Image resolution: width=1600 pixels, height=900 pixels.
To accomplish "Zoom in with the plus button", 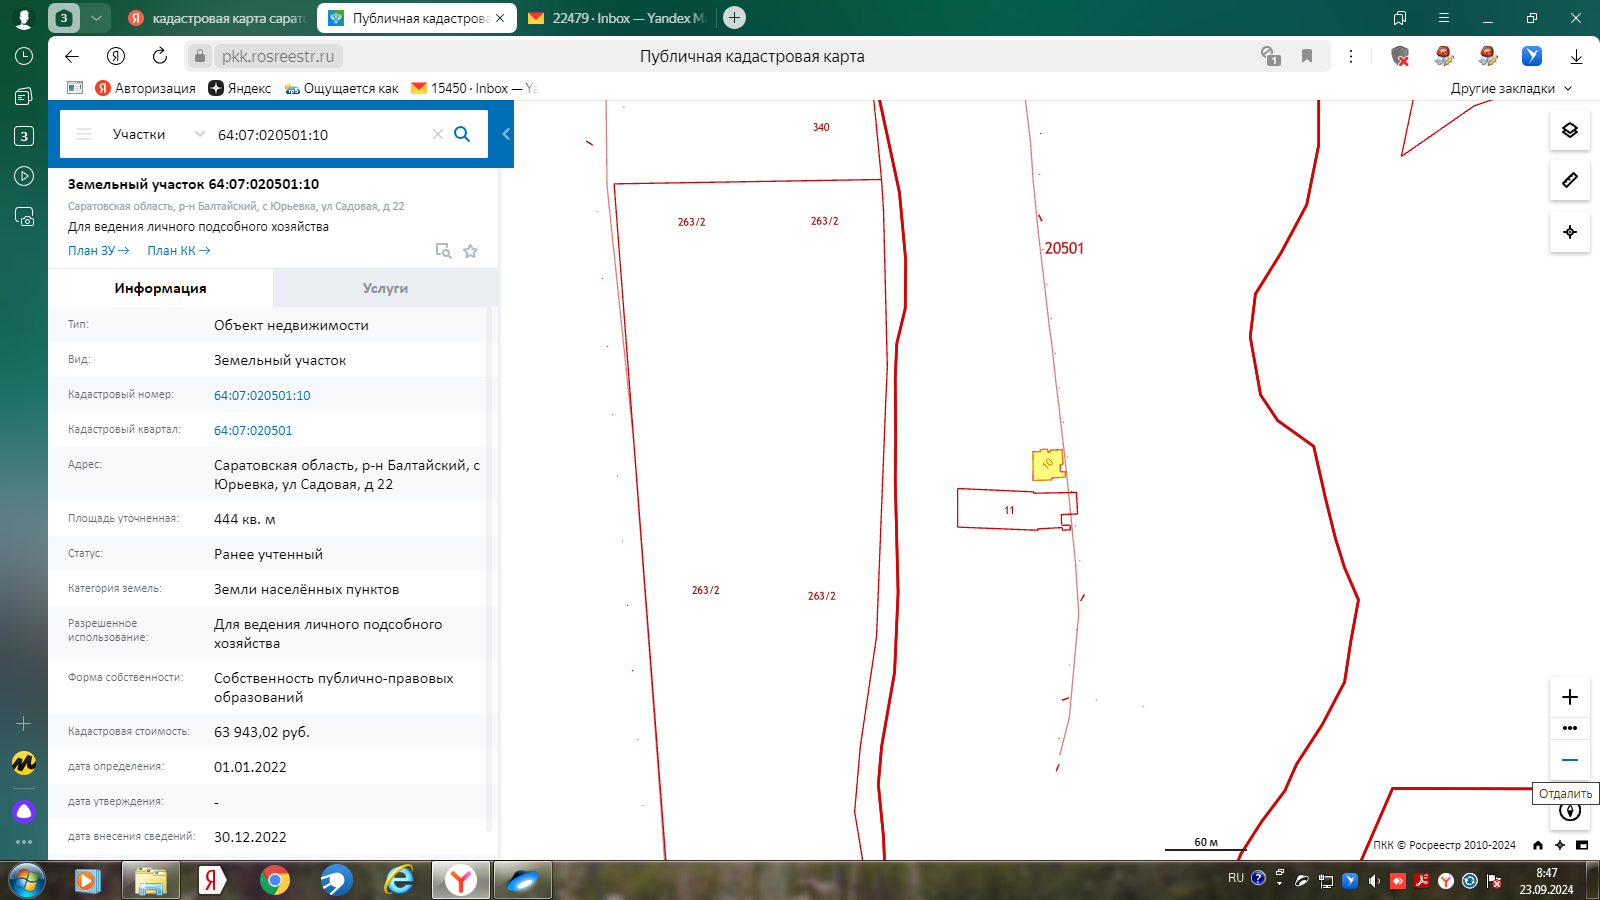I will tap(1570, 697).
